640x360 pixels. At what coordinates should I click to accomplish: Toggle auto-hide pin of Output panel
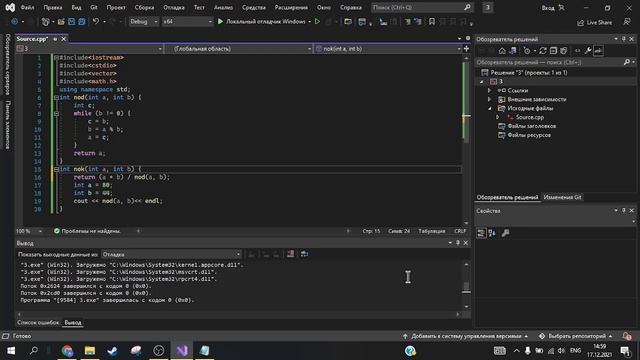tap(458, 243)
